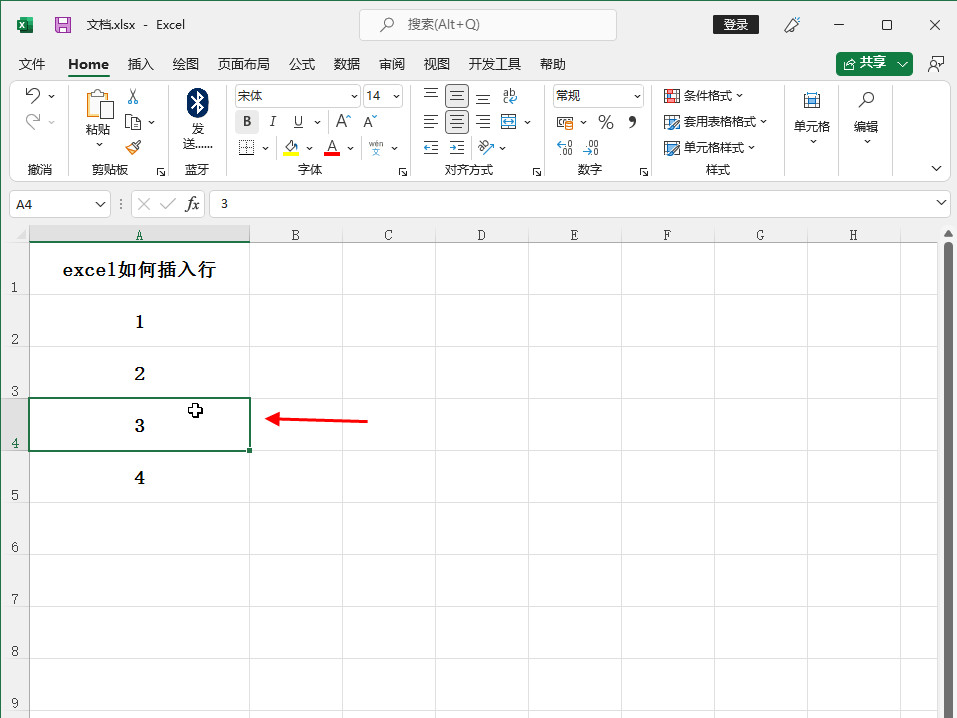This screenshot has height=718, width=957.
Task: Toggle Underline formatting
Action: [x=298, y=121]
